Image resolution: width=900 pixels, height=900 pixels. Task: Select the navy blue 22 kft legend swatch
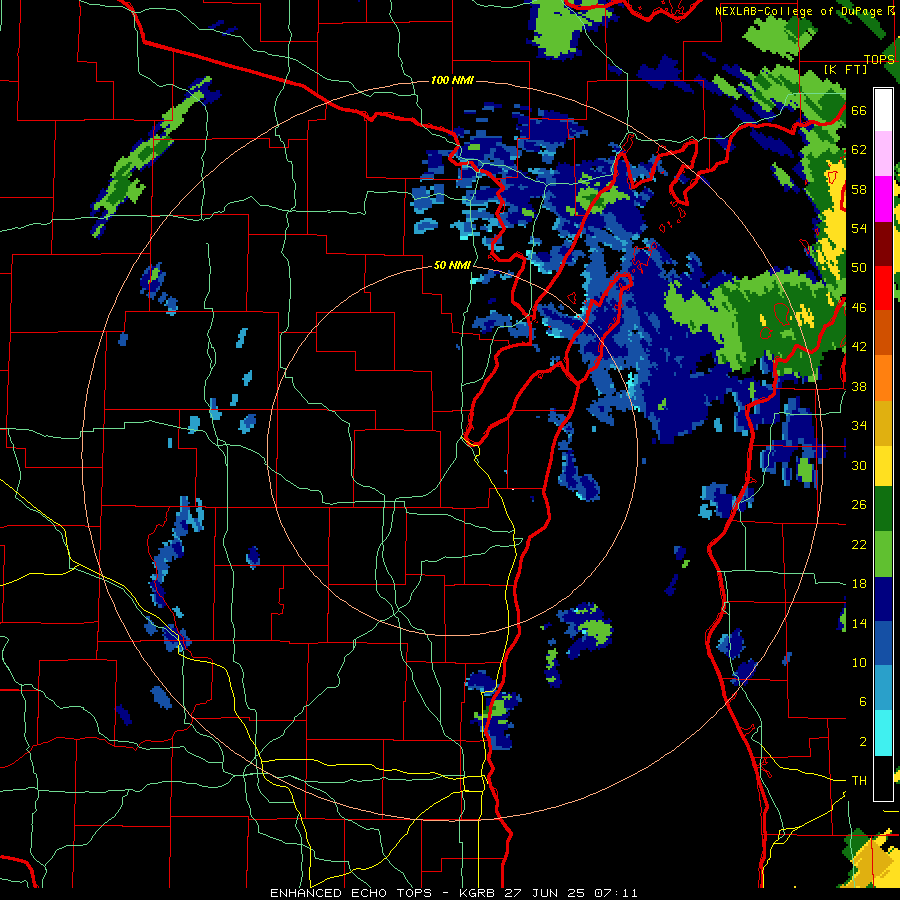coord(883,599)
